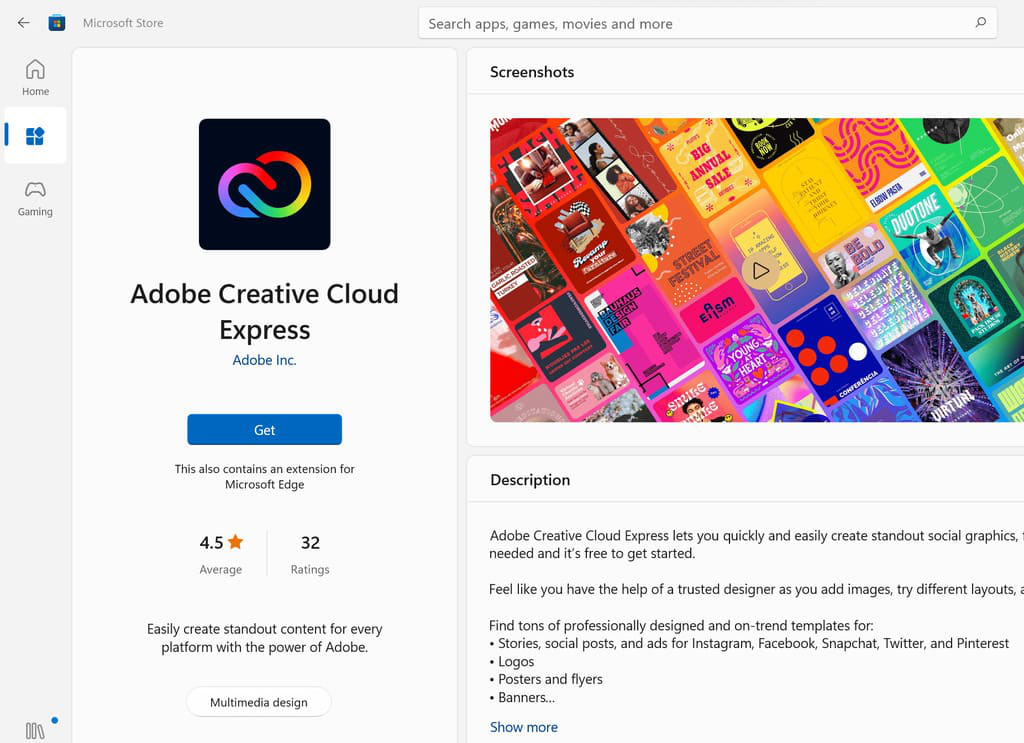Play the screenshot preview video
The width and height of the screenshot is (1024, 743).
click(x=761, y=270)
